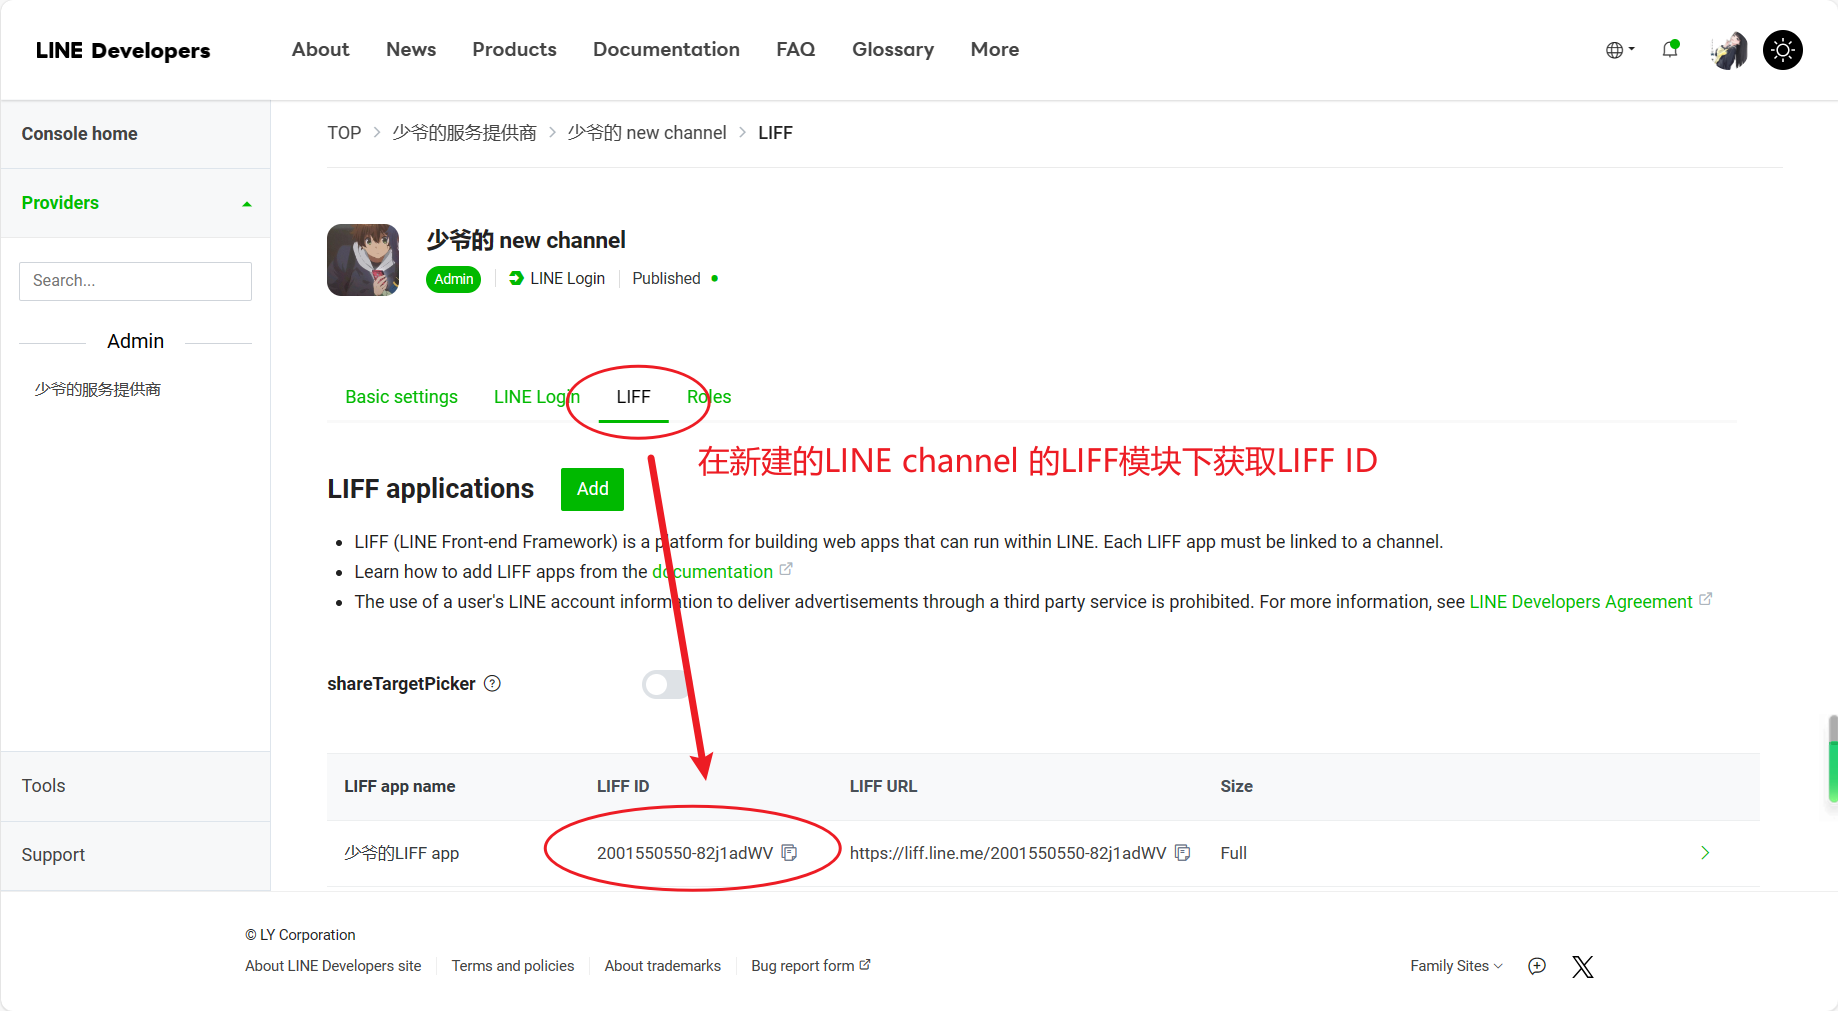Click the LINE Login channel type label
Viewport: 1838px width, 1011px height.
[557, 279]
